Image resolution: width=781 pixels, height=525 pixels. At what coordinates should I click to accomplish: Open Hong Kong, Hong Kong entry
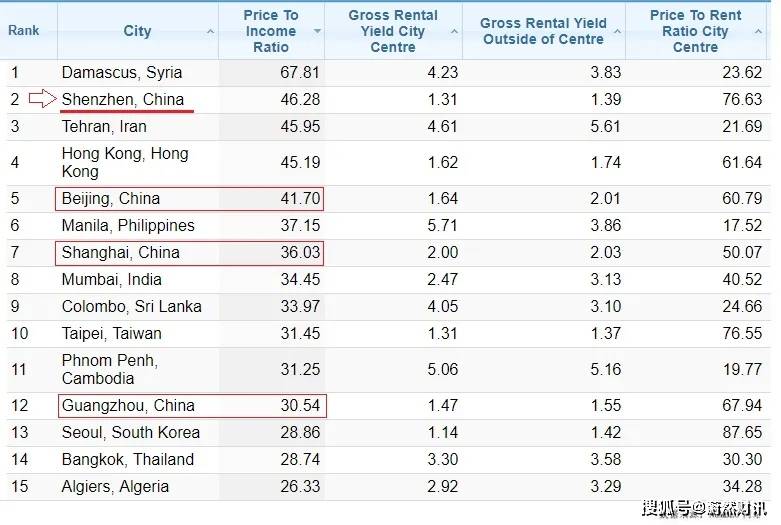125,162
